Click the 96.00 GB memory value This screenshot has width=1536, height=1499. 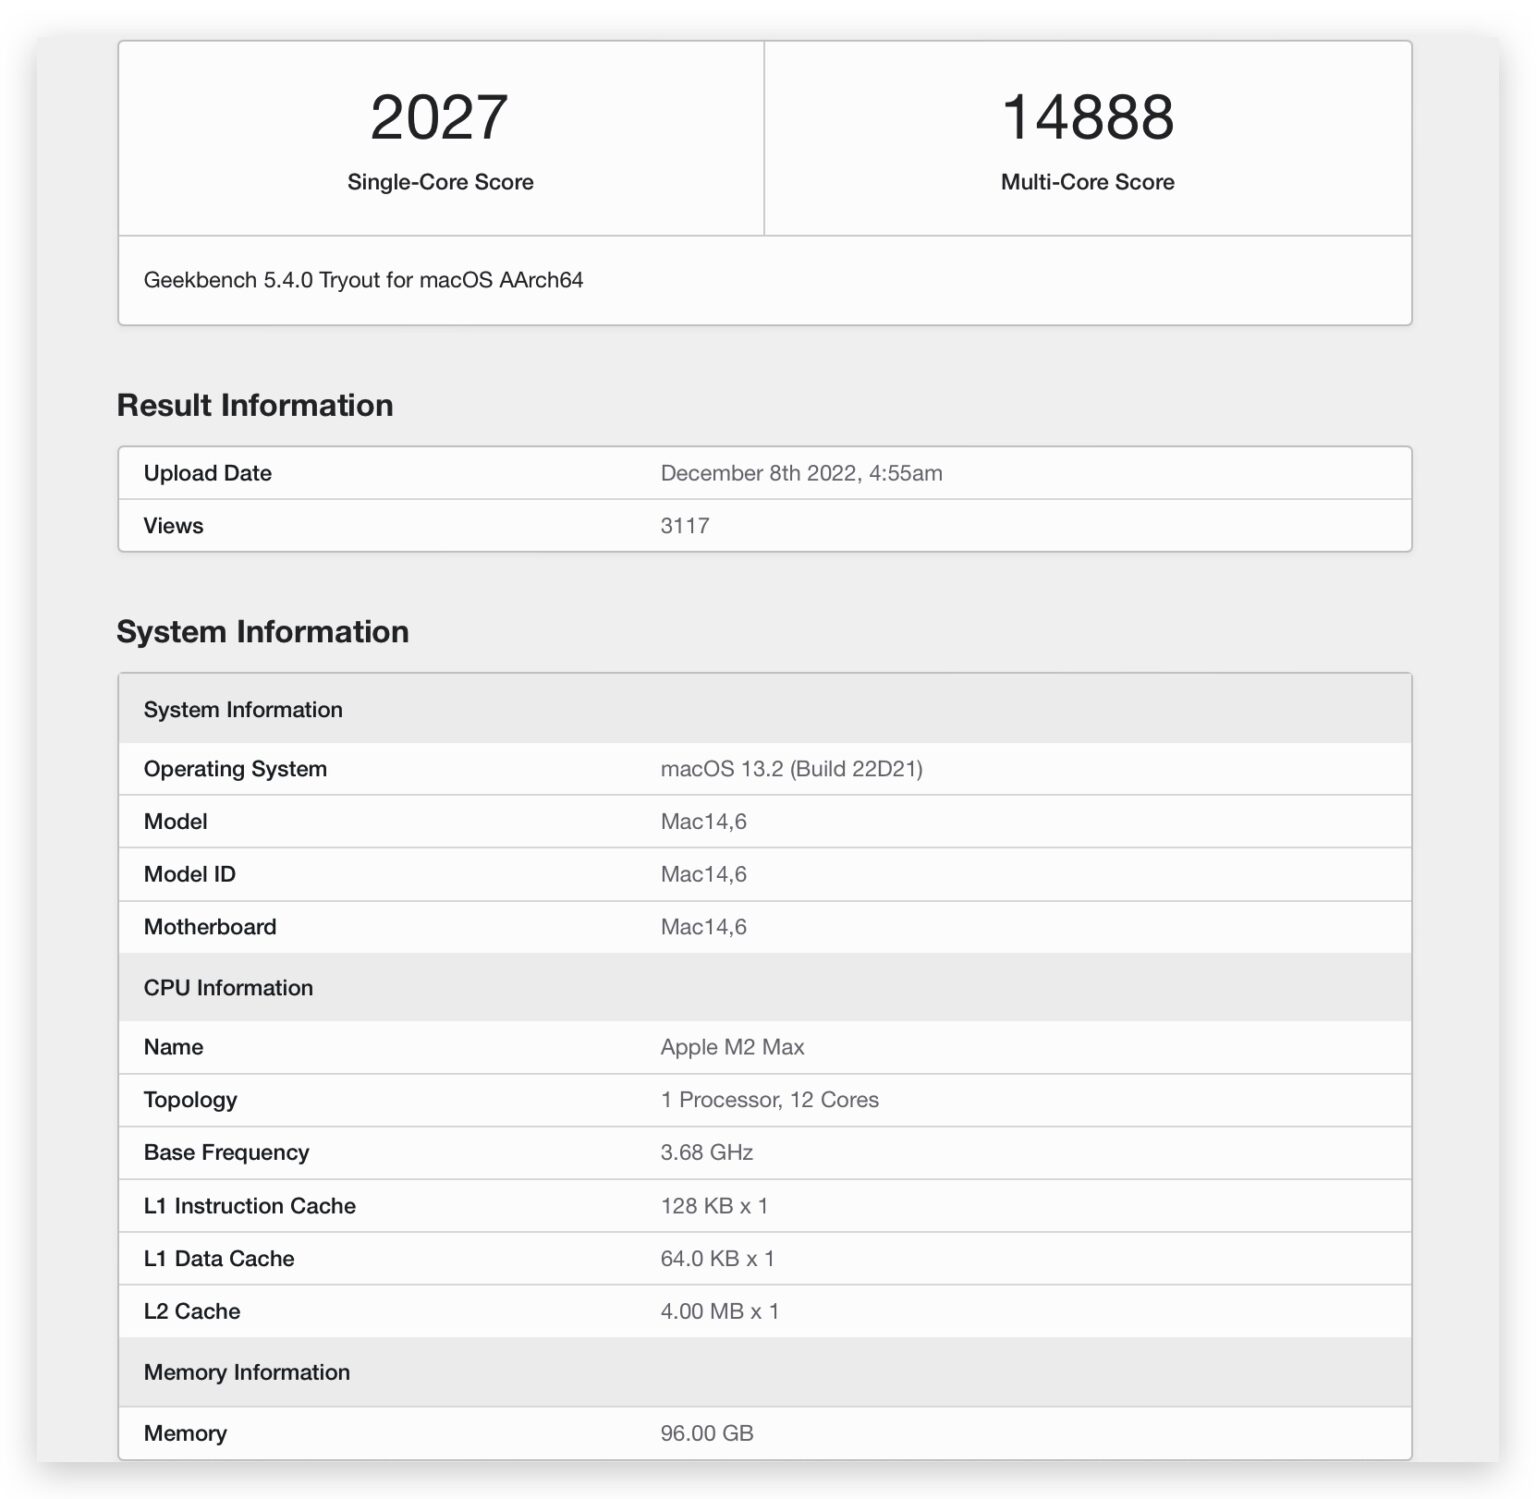707,1433
